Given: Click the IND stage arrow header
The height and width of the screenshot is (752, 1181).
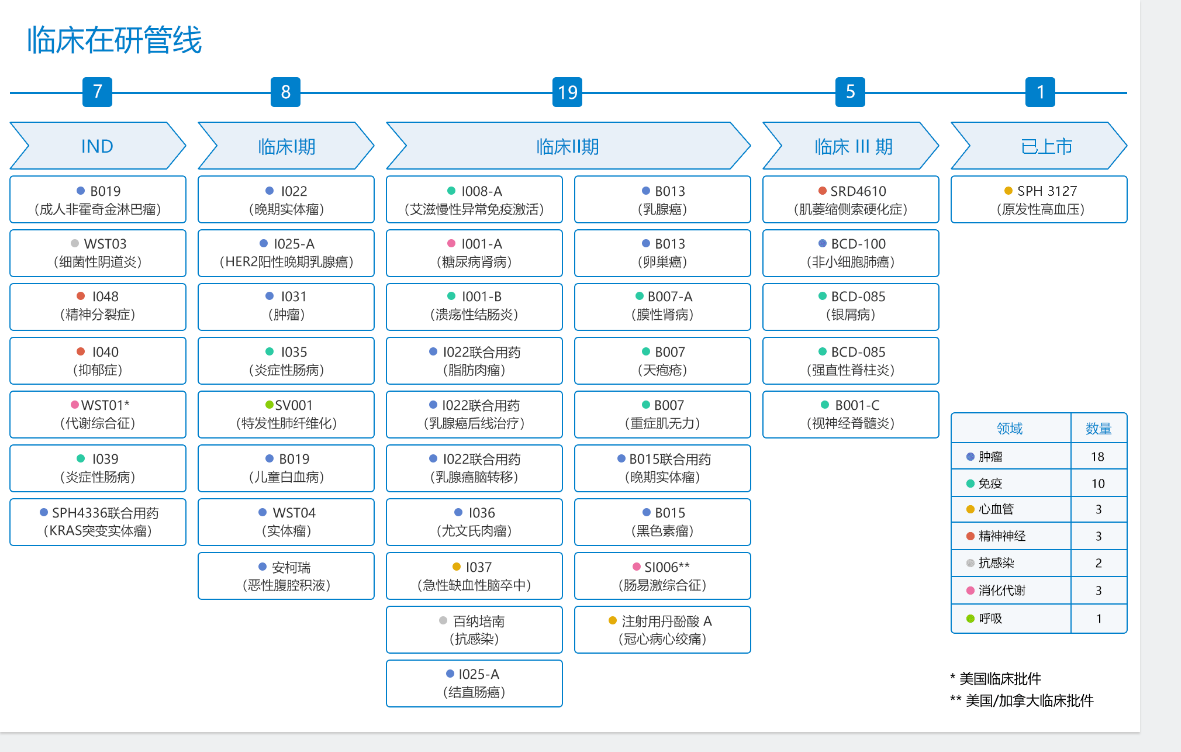Looking at the screenshot, I should point(98,146).
